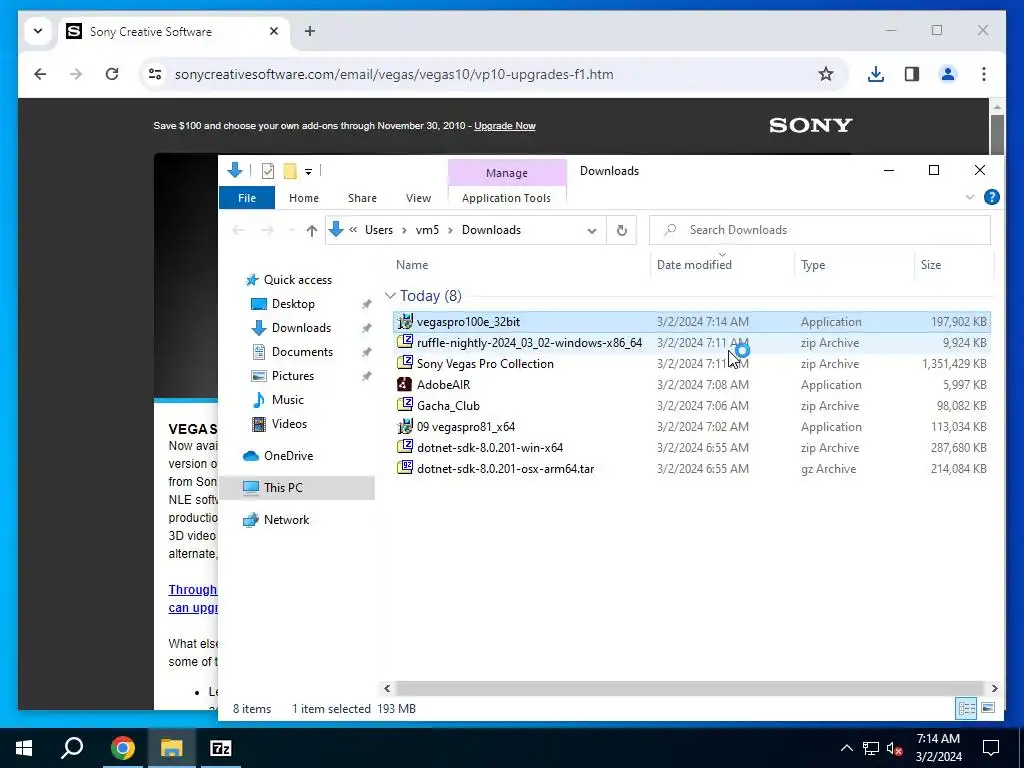Open the Application Tools ribbon tab
1024x768 pixels.
tap(506, 198)
